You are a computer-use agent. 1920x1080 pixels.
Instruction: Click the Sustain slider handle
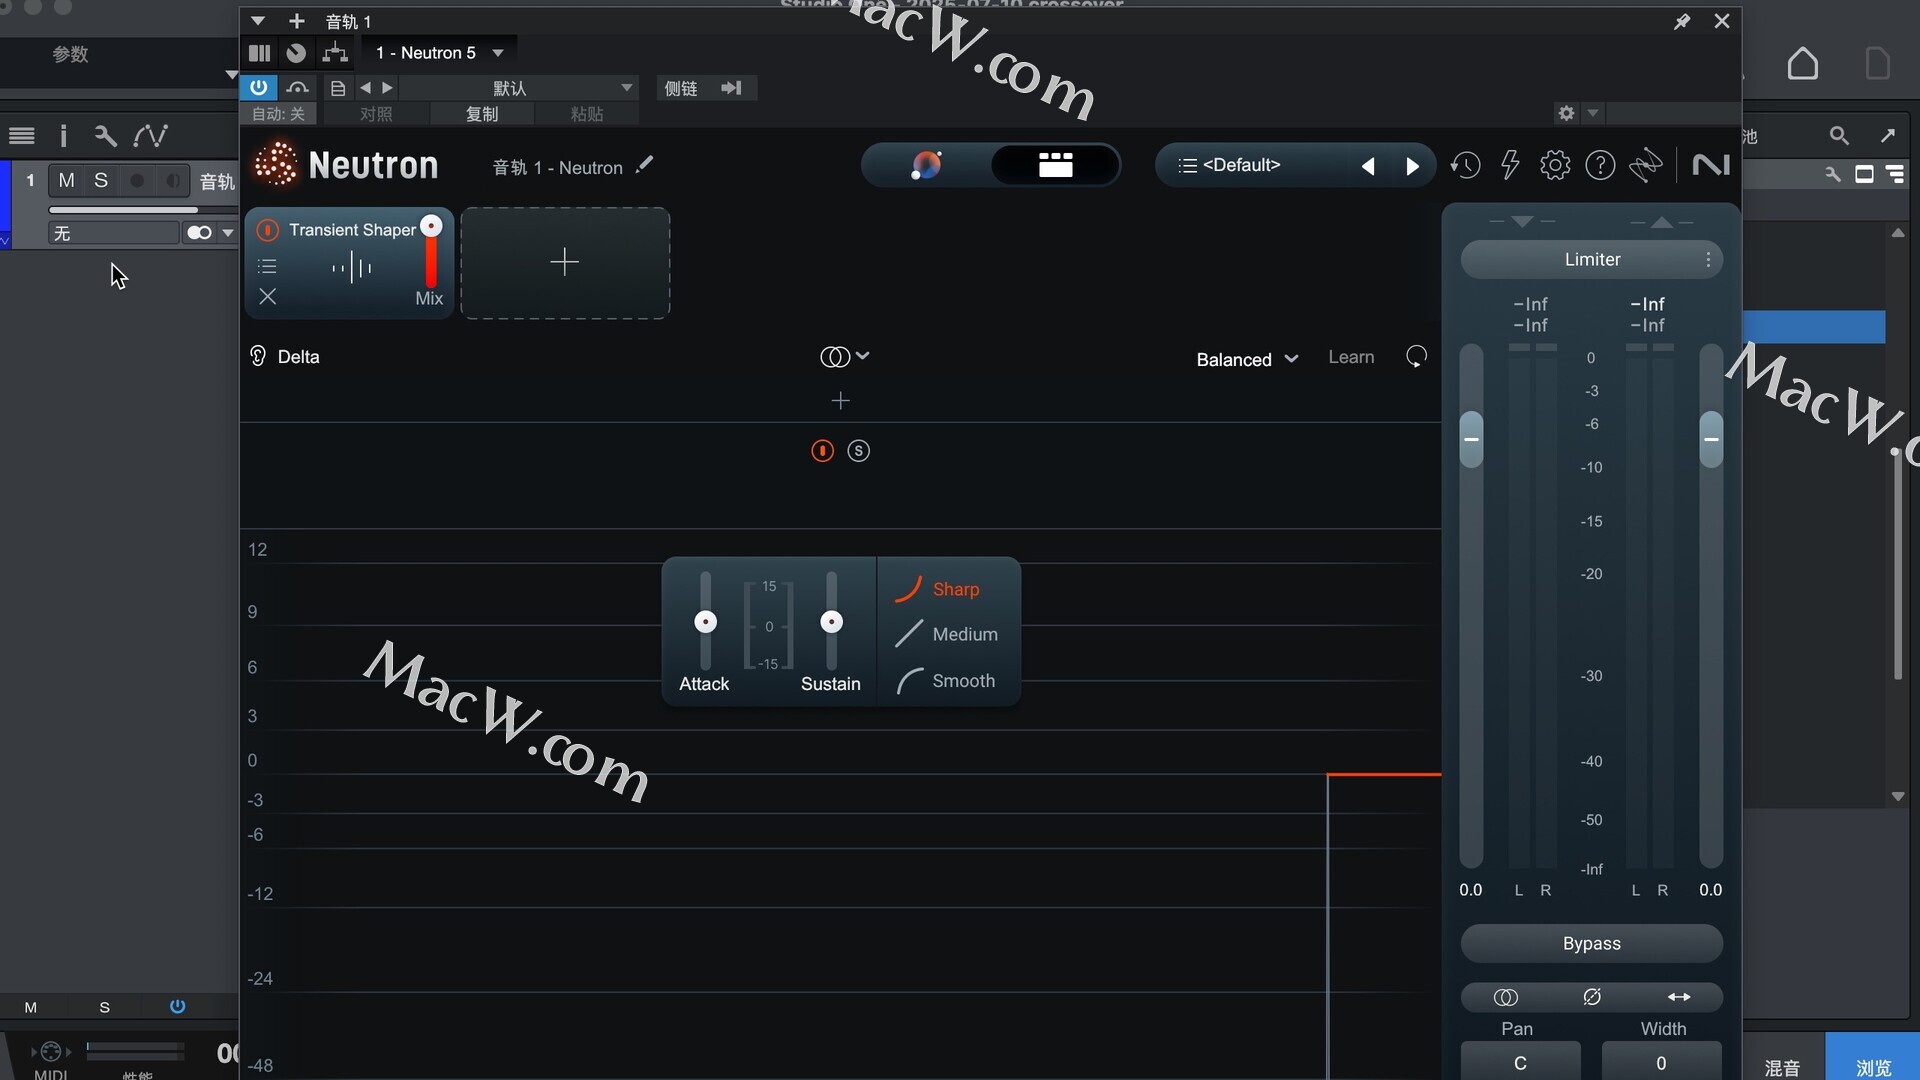point(831,622)
